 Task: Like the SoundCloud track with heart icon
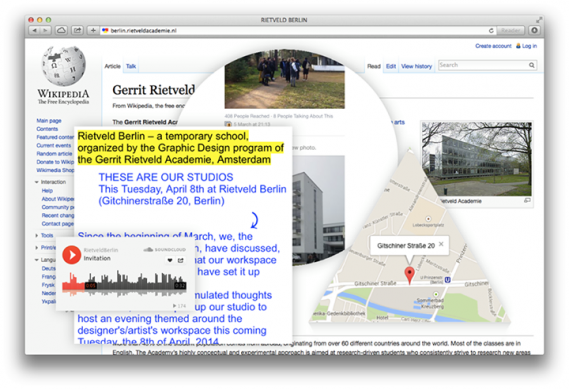tap(170, 260)
